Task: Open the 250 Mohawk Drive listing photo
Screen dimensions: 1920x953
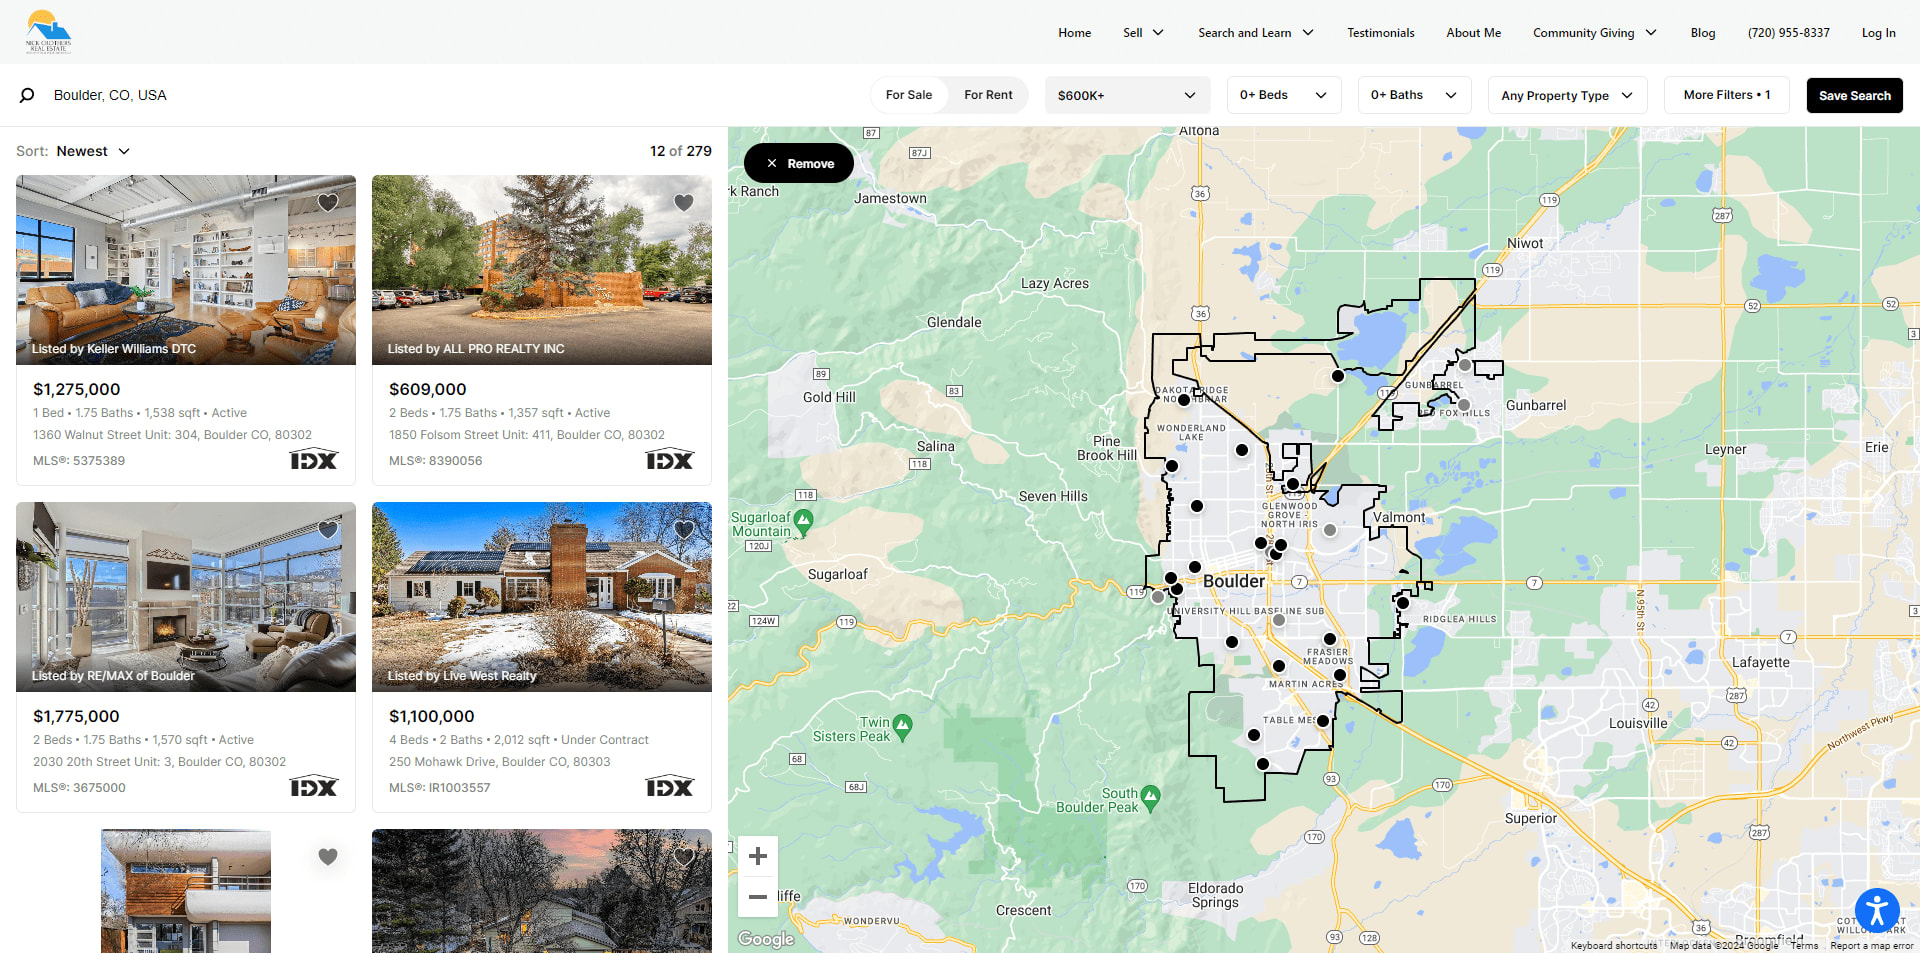Action: (542, 597)
